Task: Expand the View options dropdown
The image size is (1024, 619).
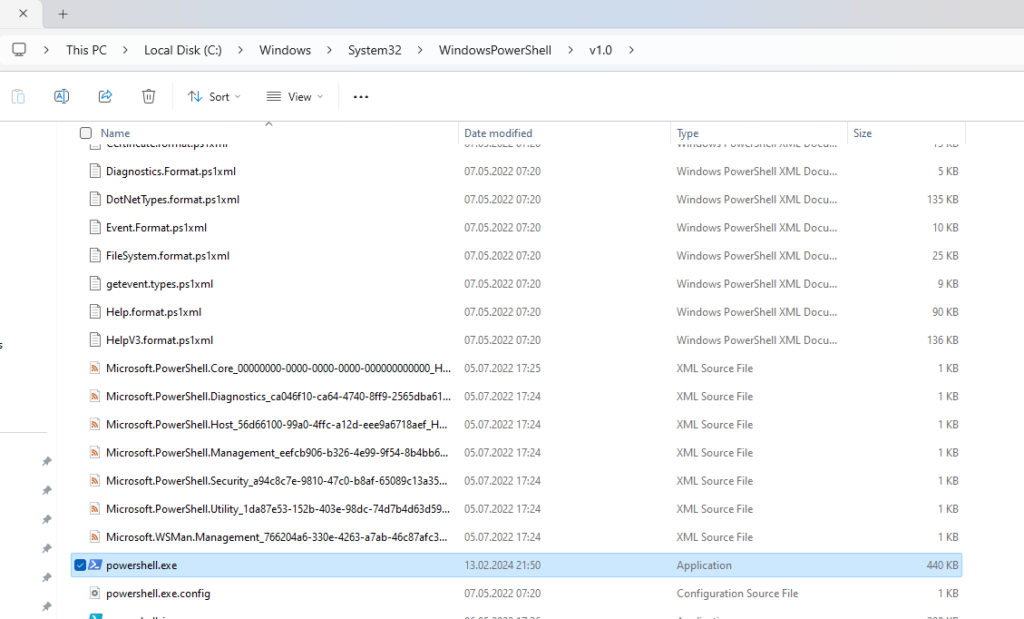Action: click(295, 97)
